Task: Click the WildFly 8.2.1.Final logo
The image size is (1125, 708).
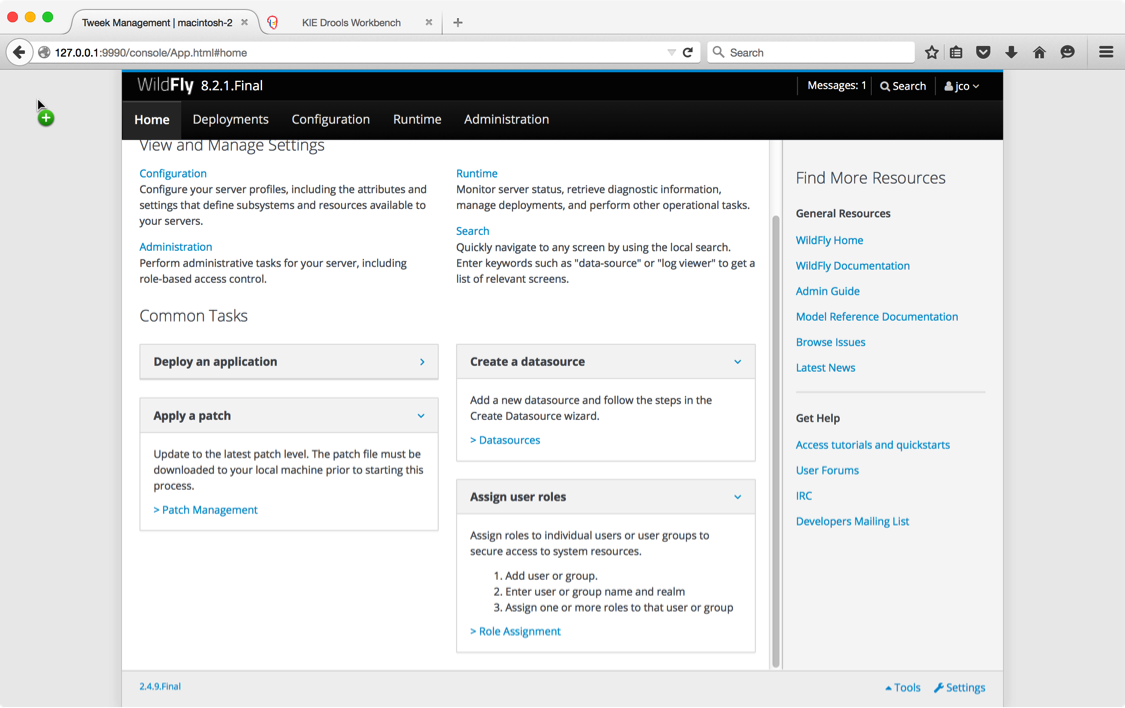Action: (x=200, y=85)
